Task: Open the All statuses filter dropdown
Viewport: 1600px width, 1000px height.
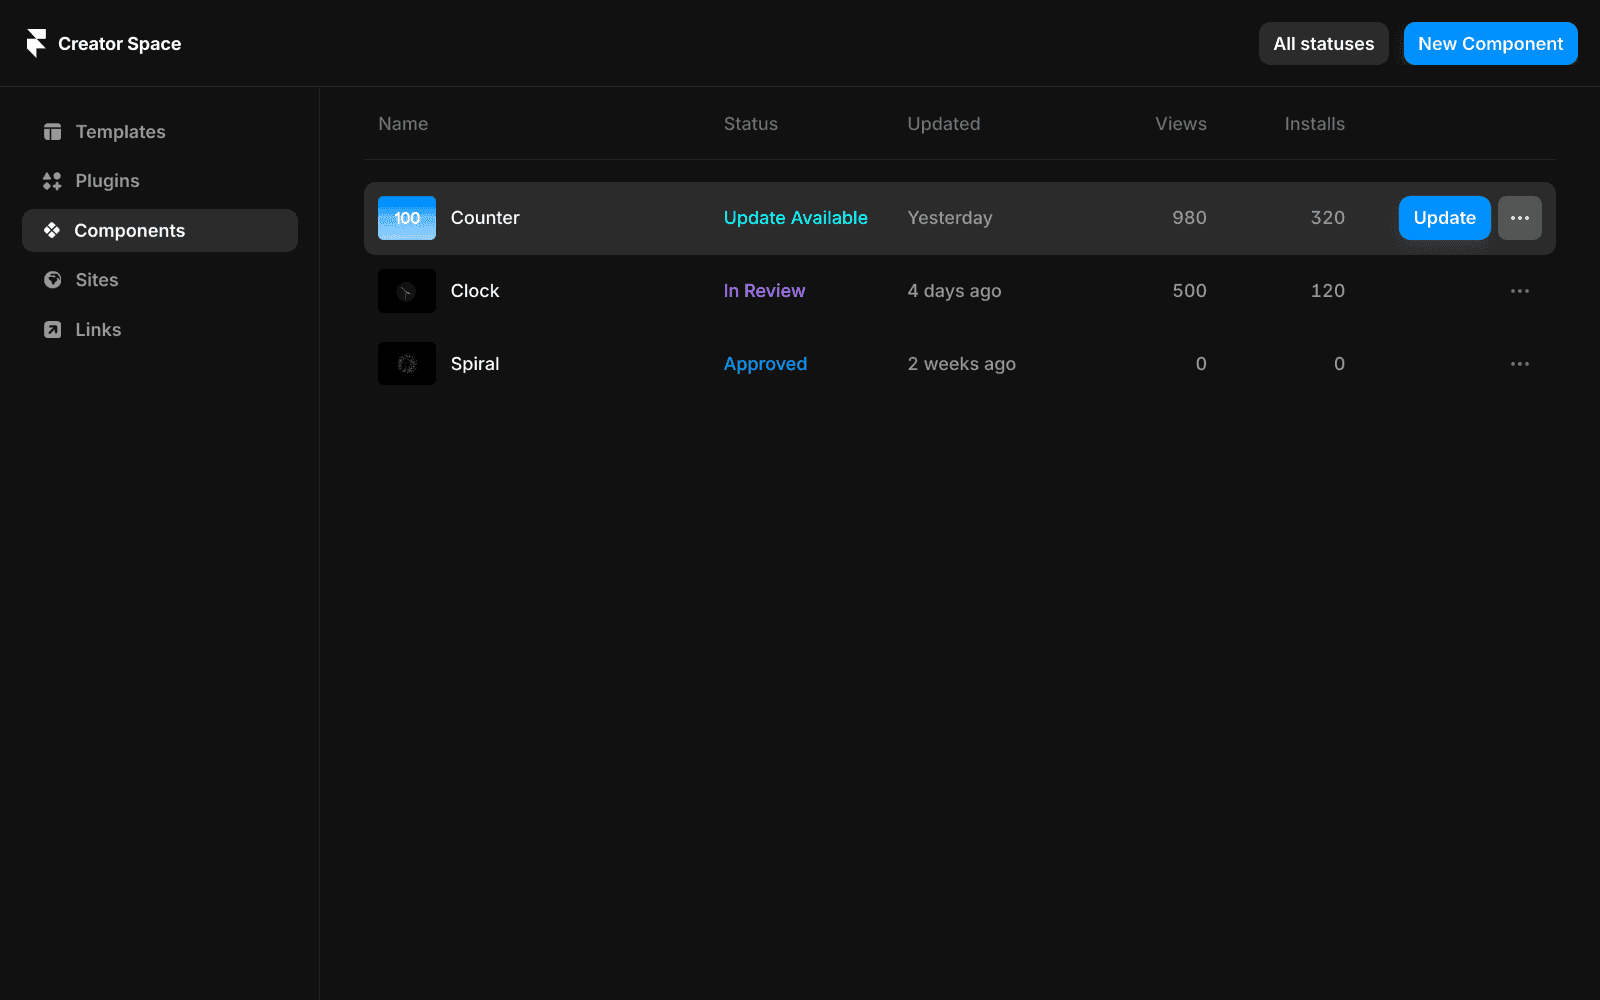Action: coord(1323,43)
